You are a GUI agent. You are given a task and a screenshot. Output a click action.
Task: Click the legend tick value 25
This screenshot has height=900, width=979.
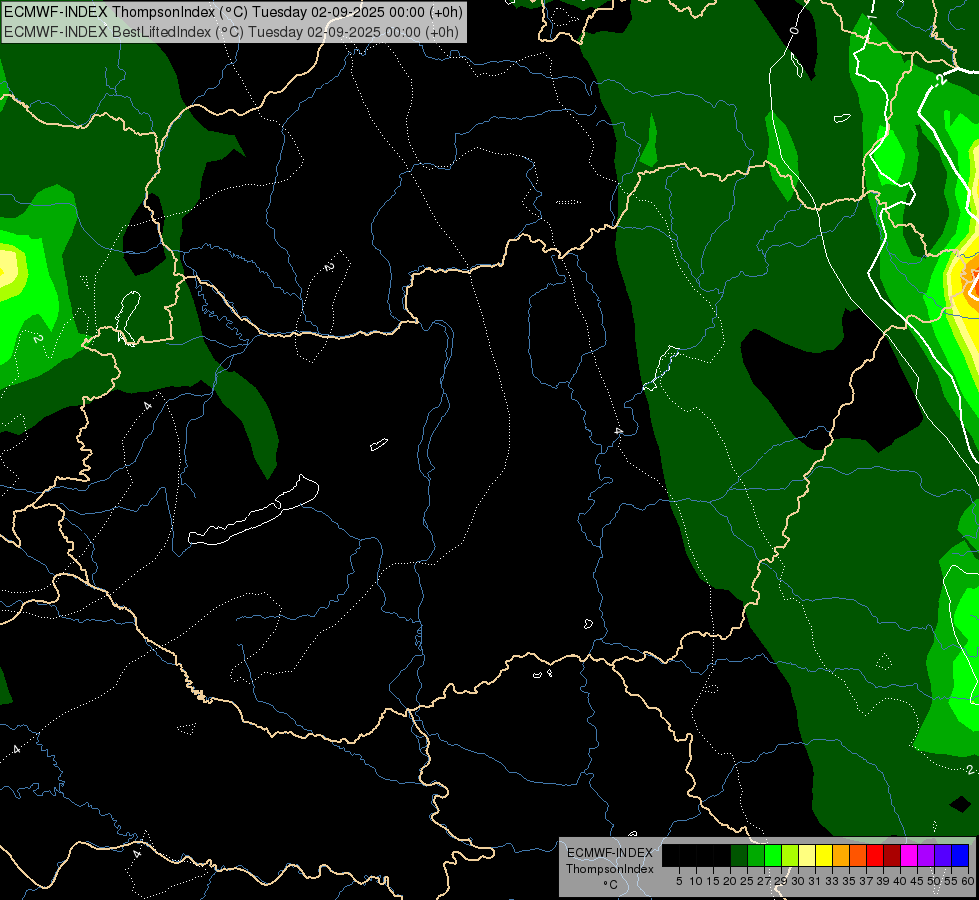747,881
